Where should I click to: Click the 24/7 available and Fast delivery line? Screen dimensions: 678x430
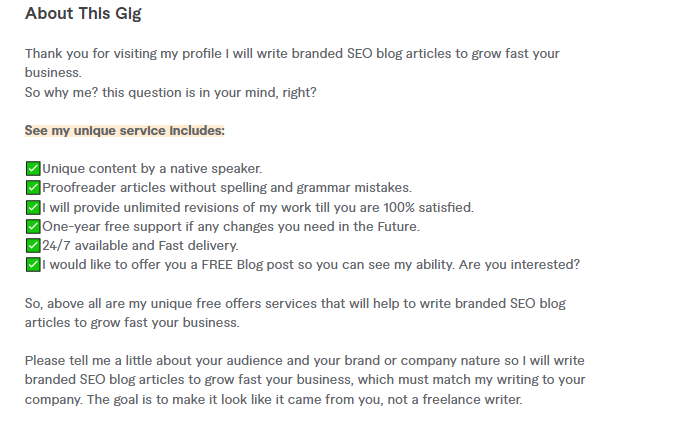coord(140,245)
